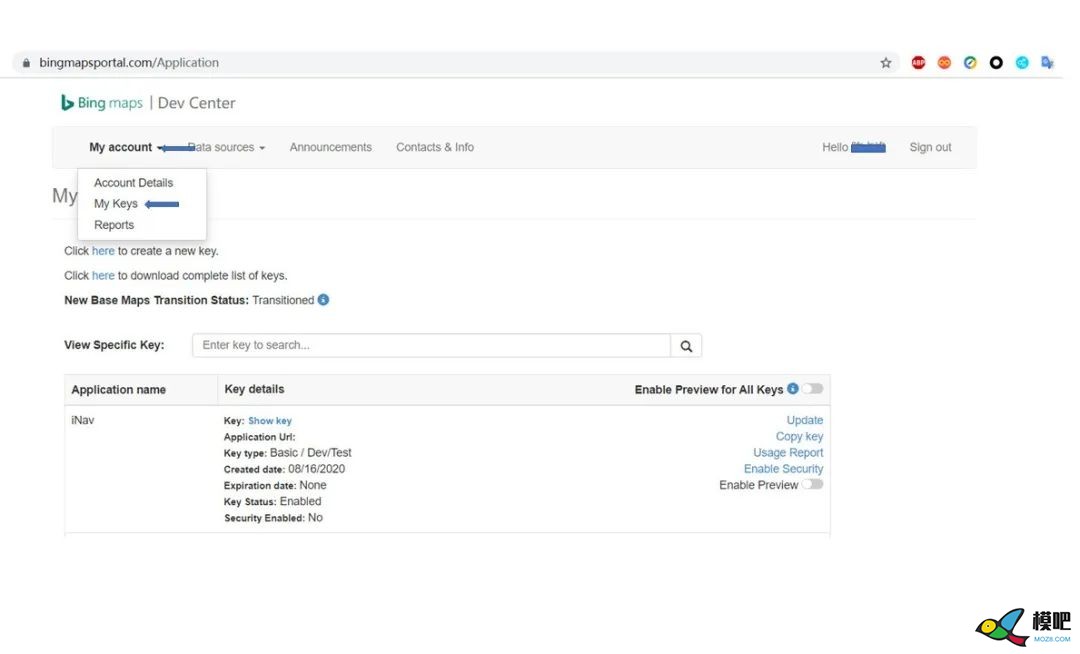Click info icon next to Transitioned status

click(x=323, y=300)
